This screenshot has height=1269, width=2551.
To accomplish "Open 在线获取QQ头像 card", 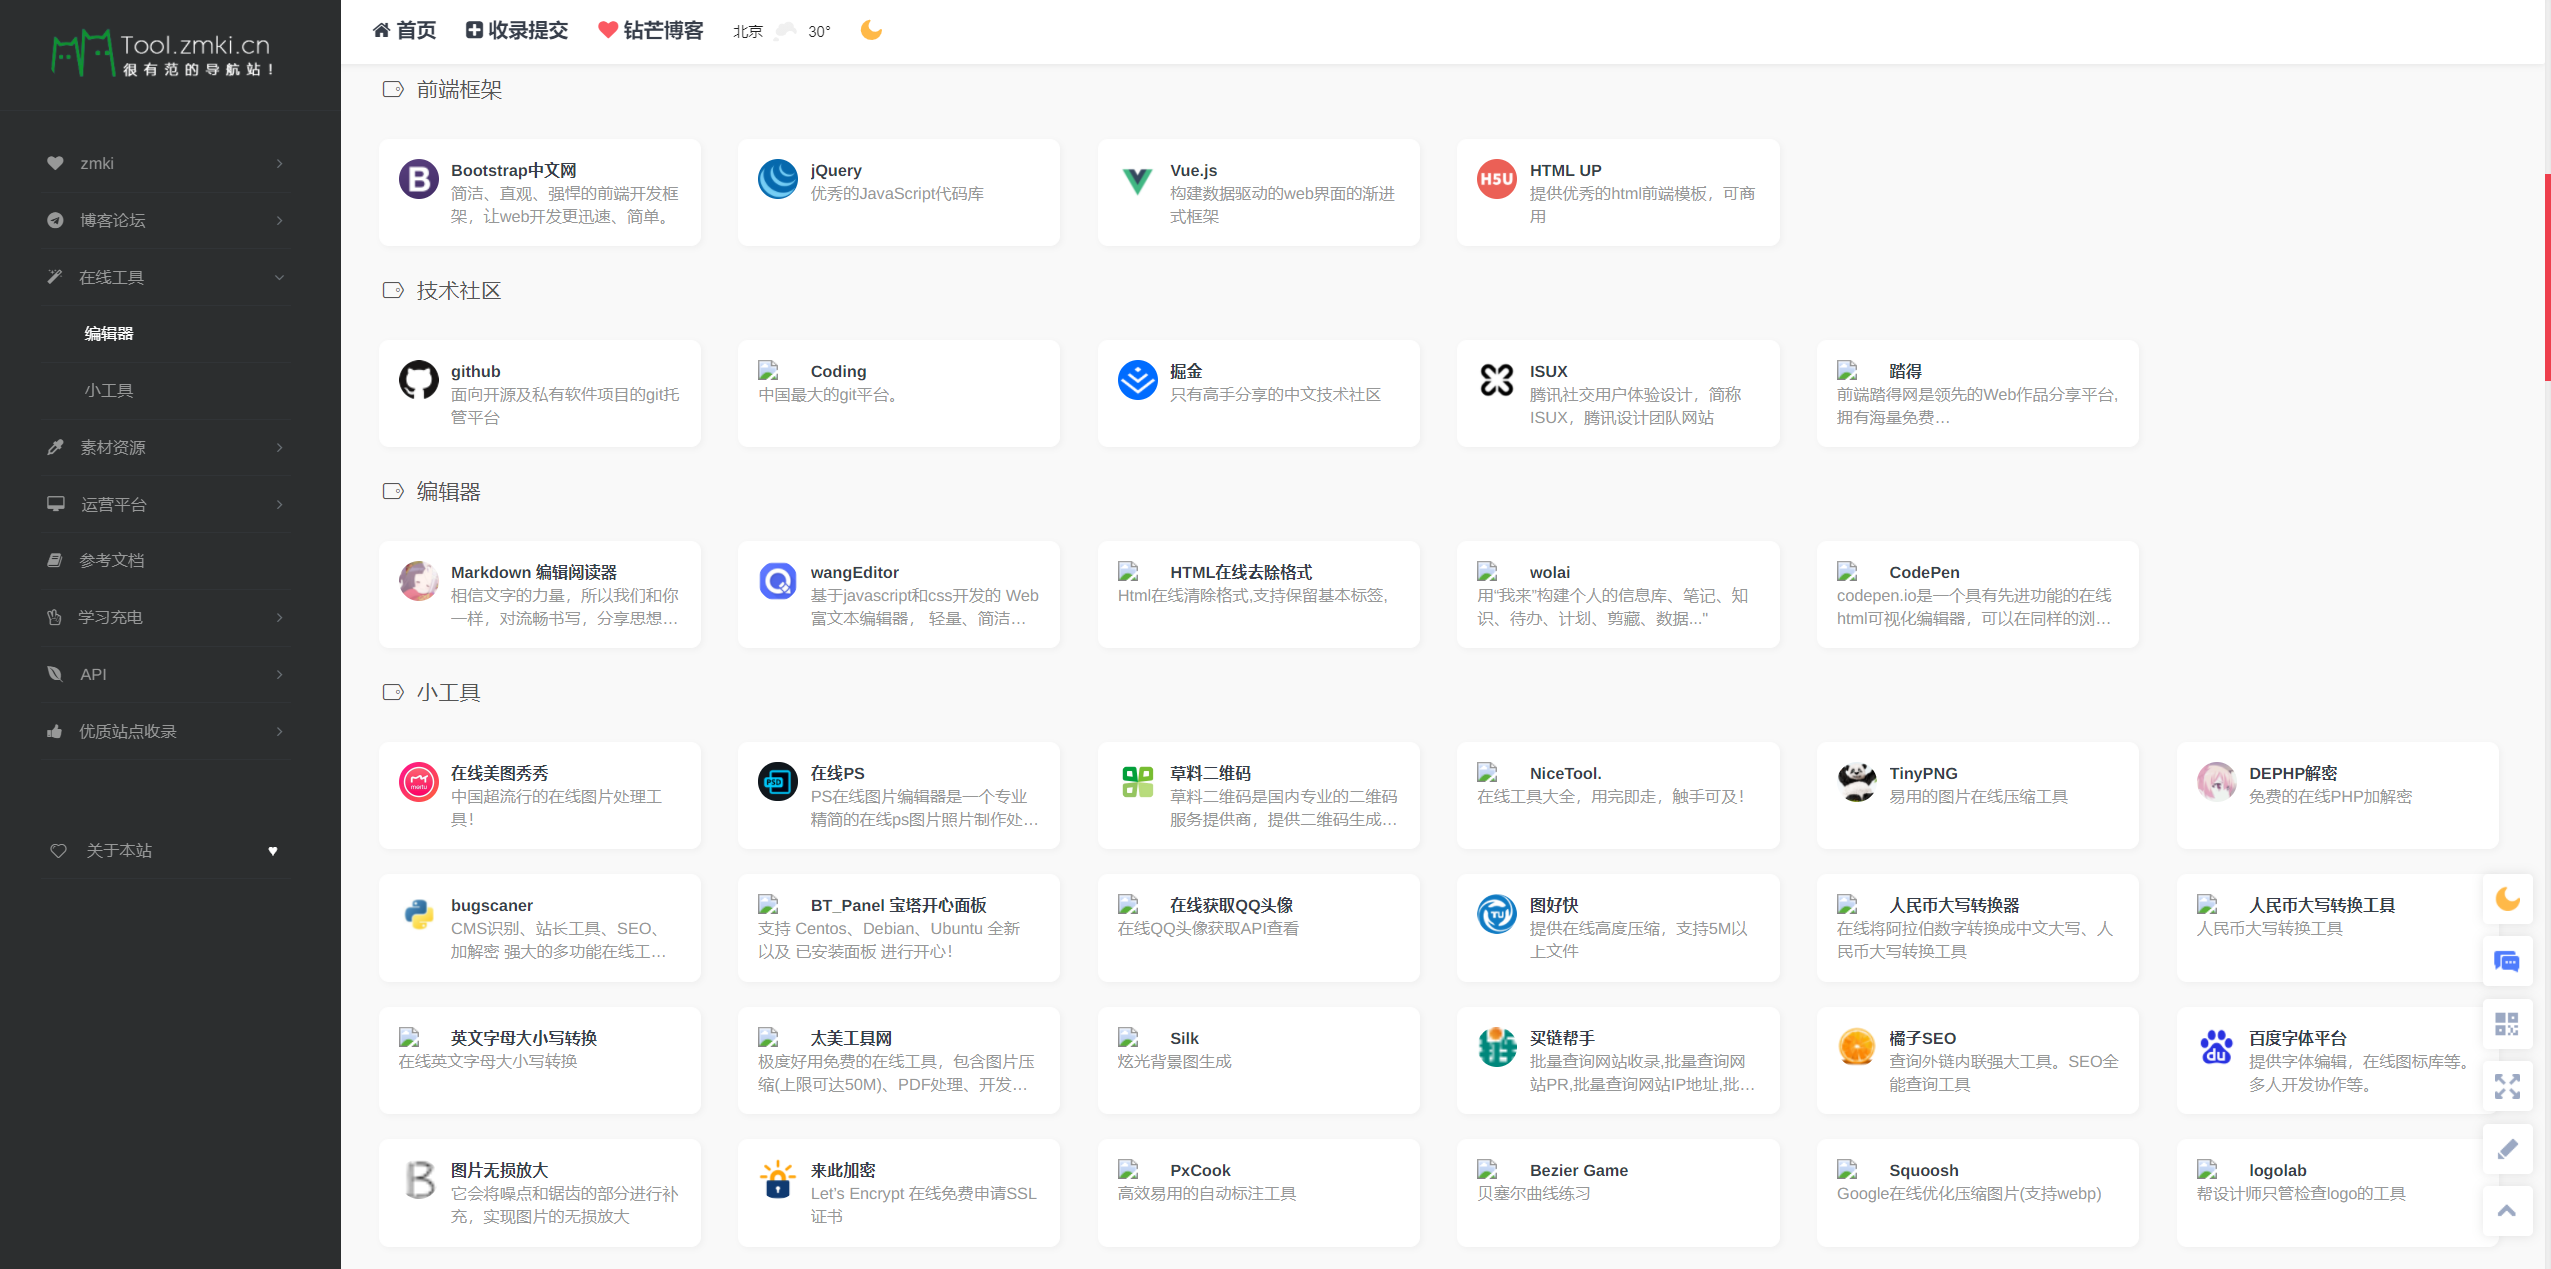I will [x=1258, y=927].
